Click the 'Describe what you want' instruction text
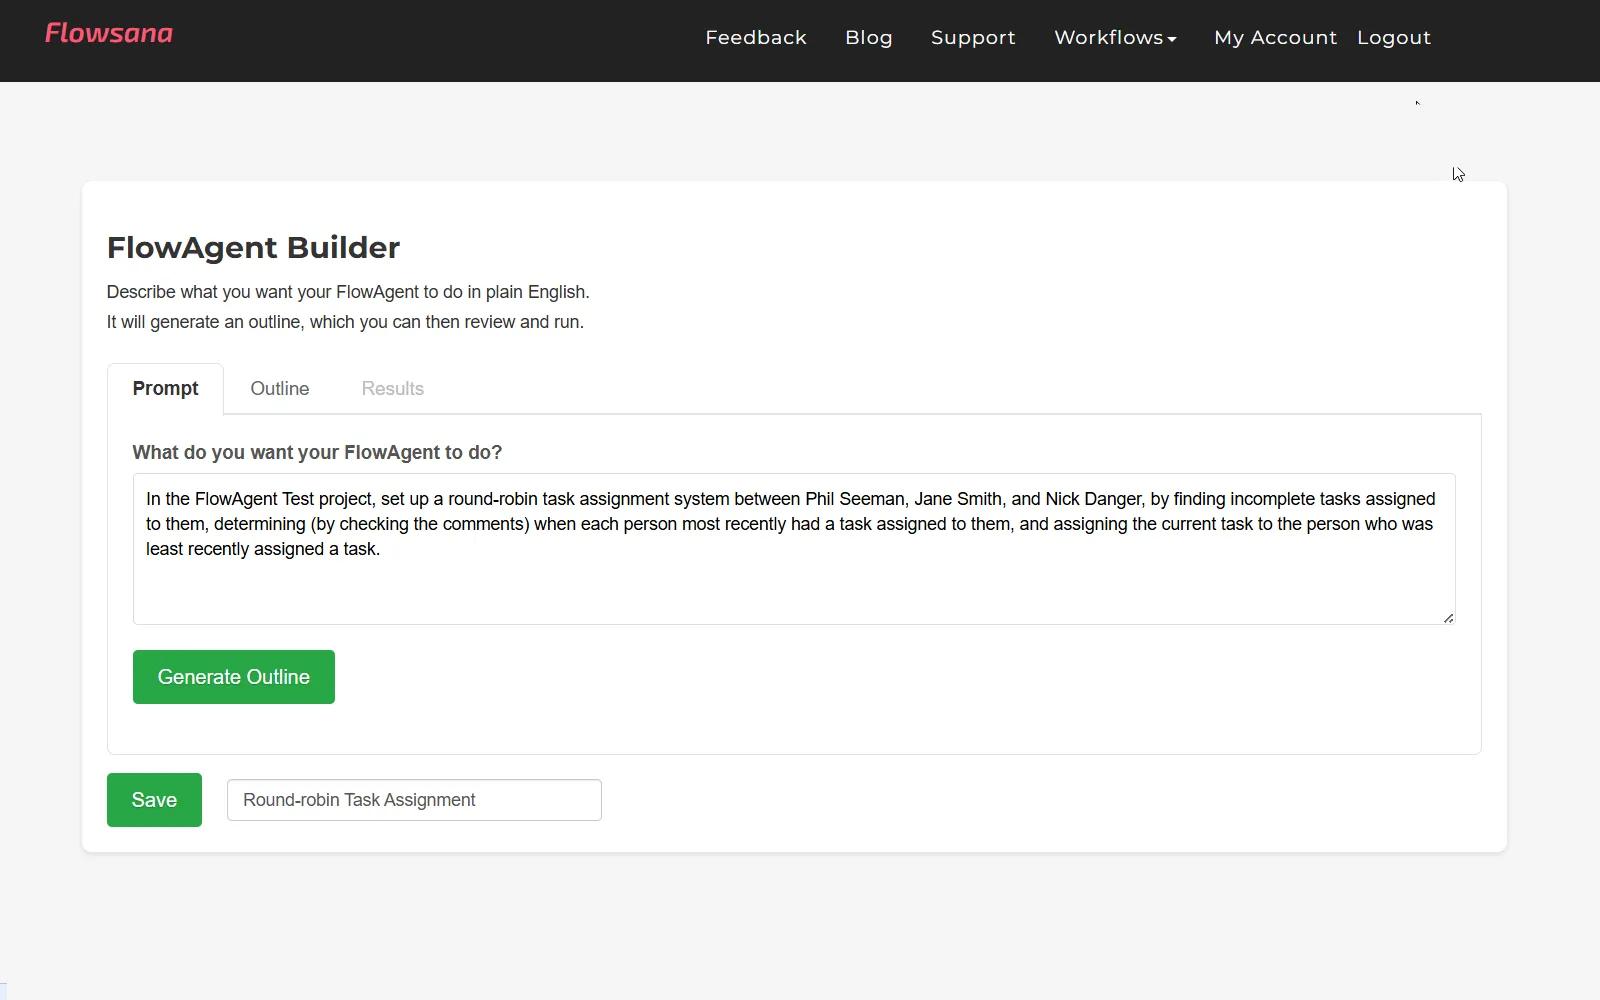The width and height of the screenshot is (1600, 1000). 348,292
